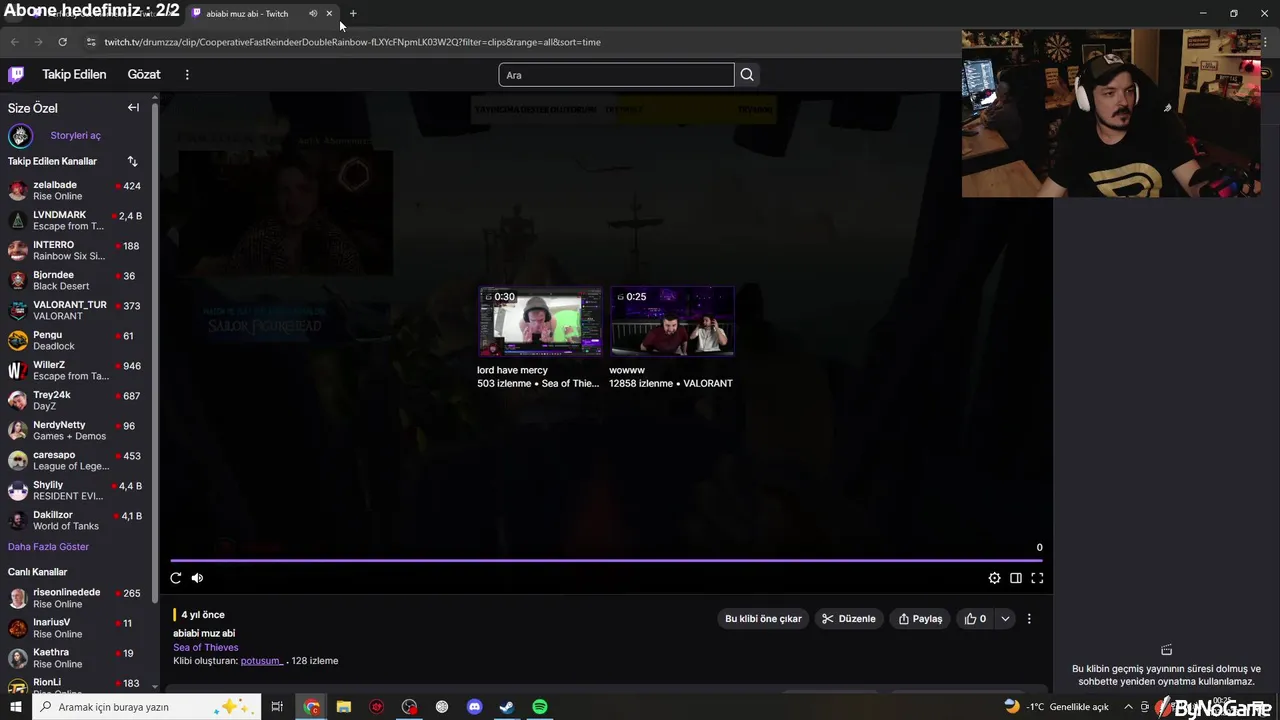Viewport: 1280px width, 720px height.
Task: Open Kaethra live channel
Action: [x=75, y=658]
